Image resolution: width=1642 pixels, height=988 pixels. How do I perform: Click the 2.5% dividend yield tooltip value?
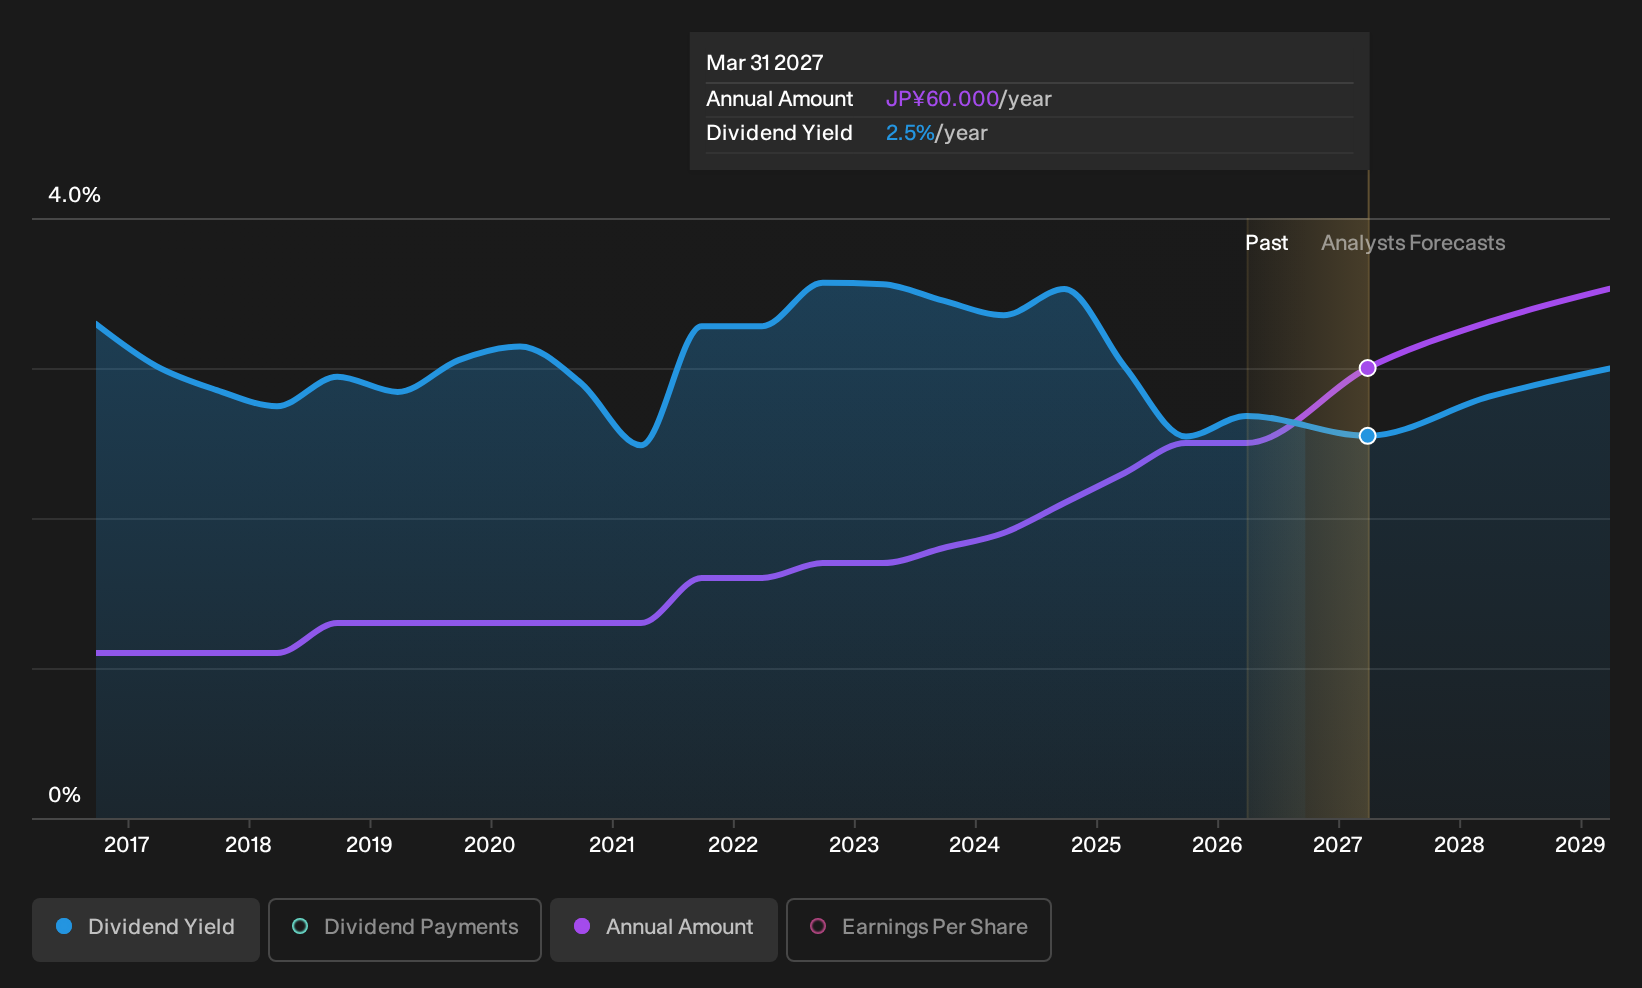[910, 133]
